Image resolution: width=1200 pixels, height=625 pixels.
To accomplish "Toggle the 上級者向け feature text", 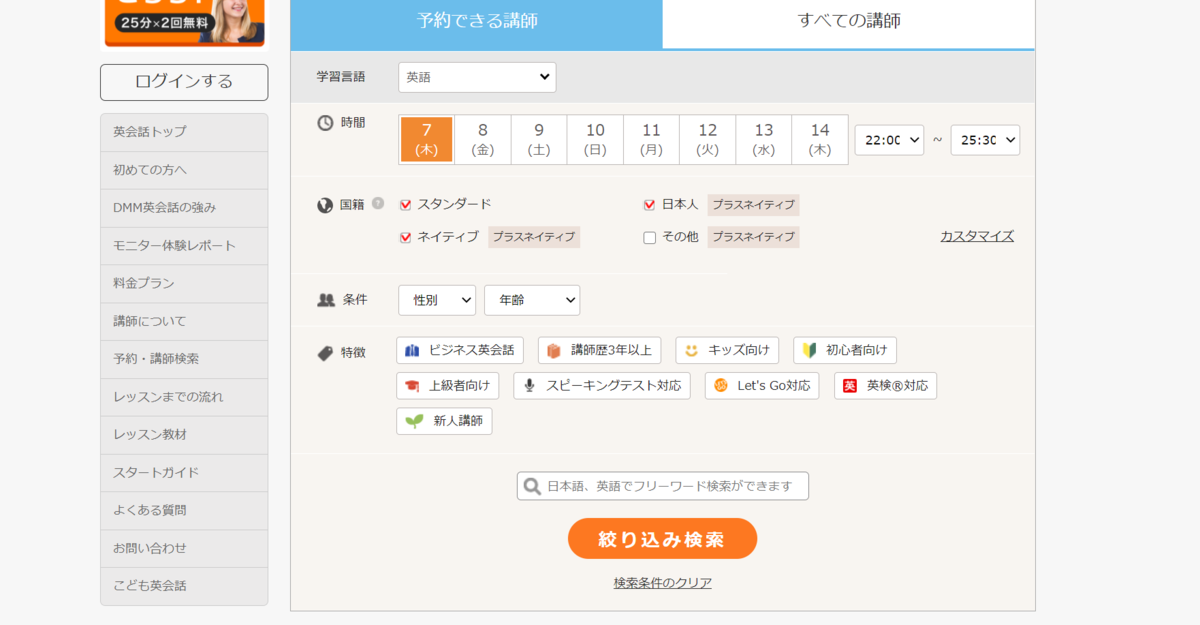I will tap(459, 386).
